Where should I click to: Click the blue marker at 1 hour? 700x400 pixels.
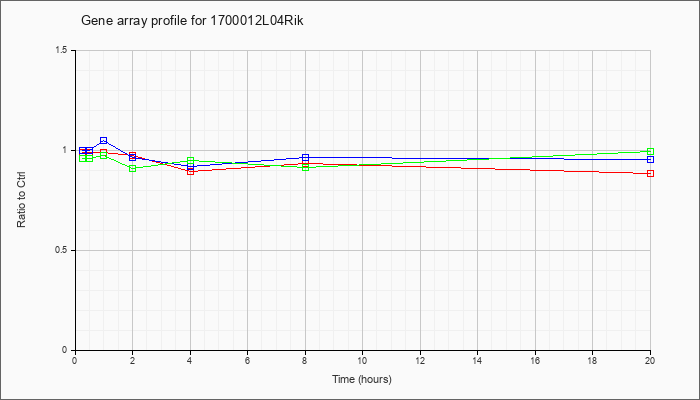[104, 141]
